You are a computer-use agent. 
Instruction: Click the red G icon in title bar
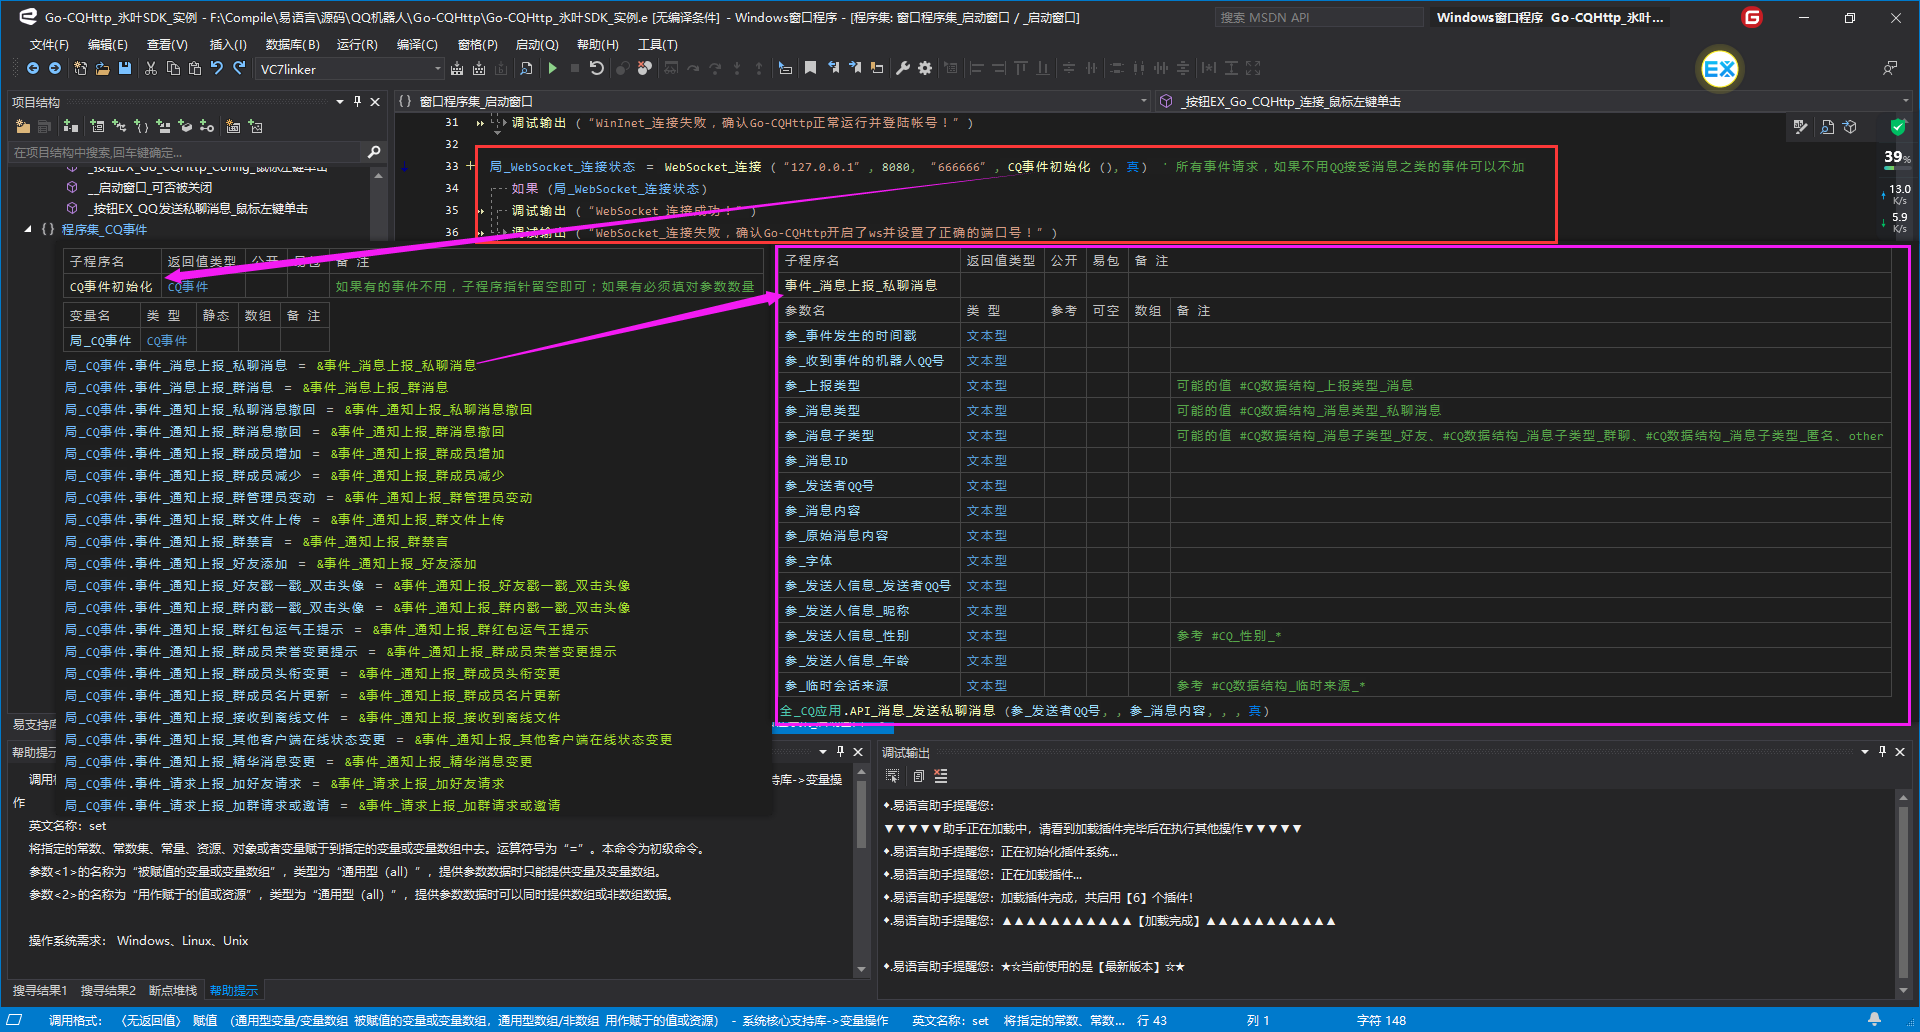[1752, 17]
